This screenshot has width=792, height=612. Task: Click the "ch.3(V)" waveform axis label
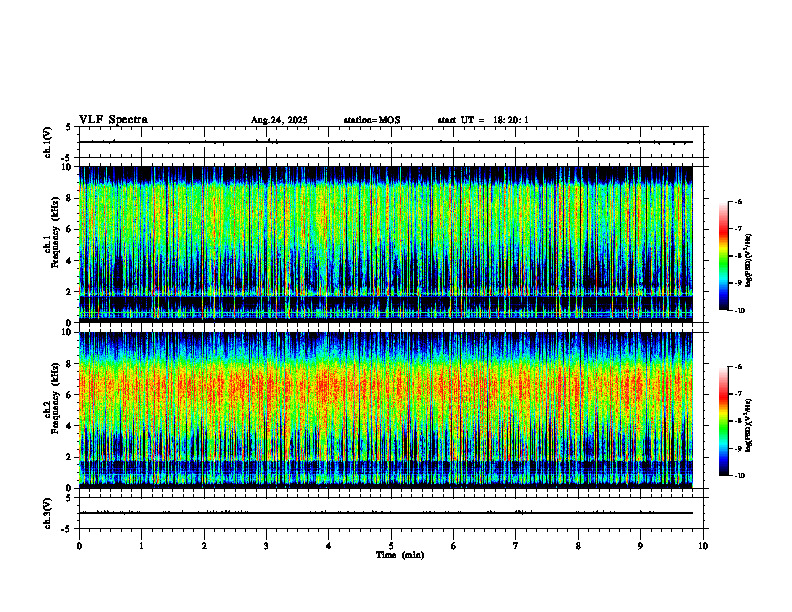tap(47, 514)
